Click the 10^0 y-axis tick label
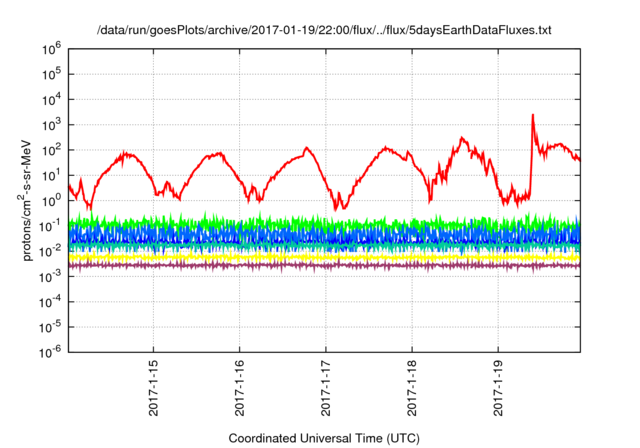The image size is (640, 448). pos(51,200)
